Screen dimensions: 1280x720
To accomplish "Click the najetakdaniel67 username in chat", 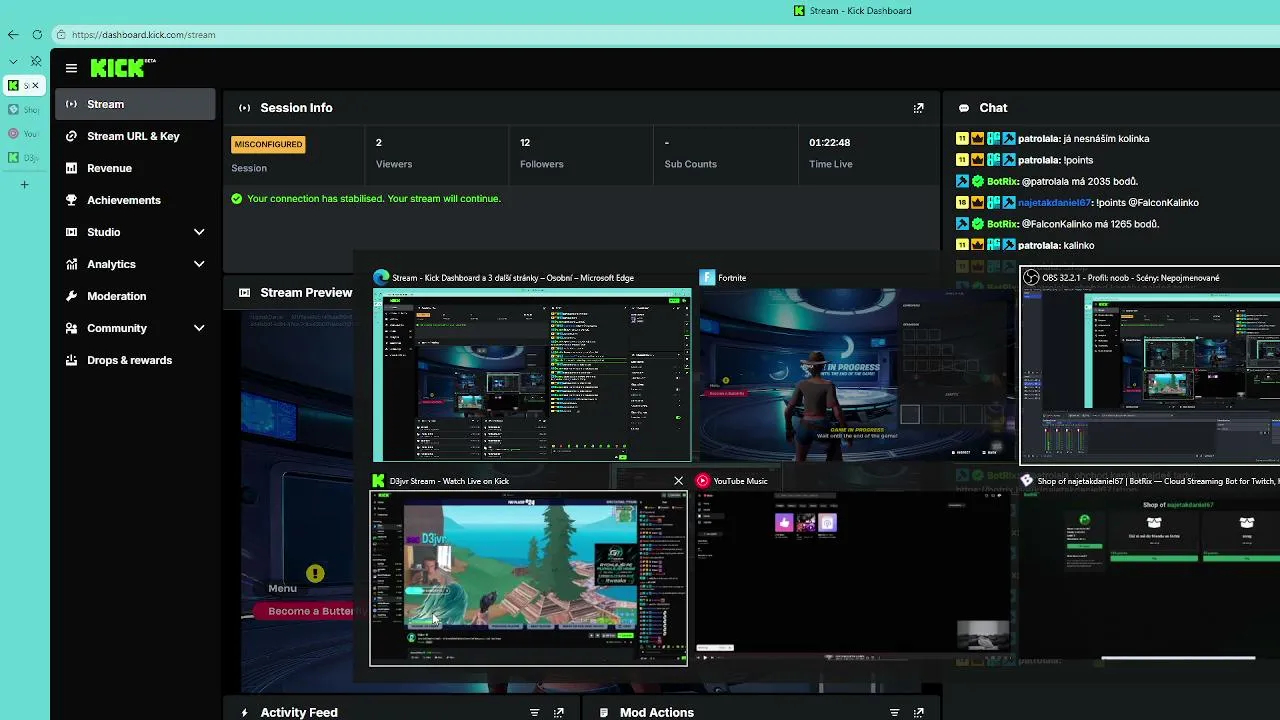I will click(x=1055, y=203).
